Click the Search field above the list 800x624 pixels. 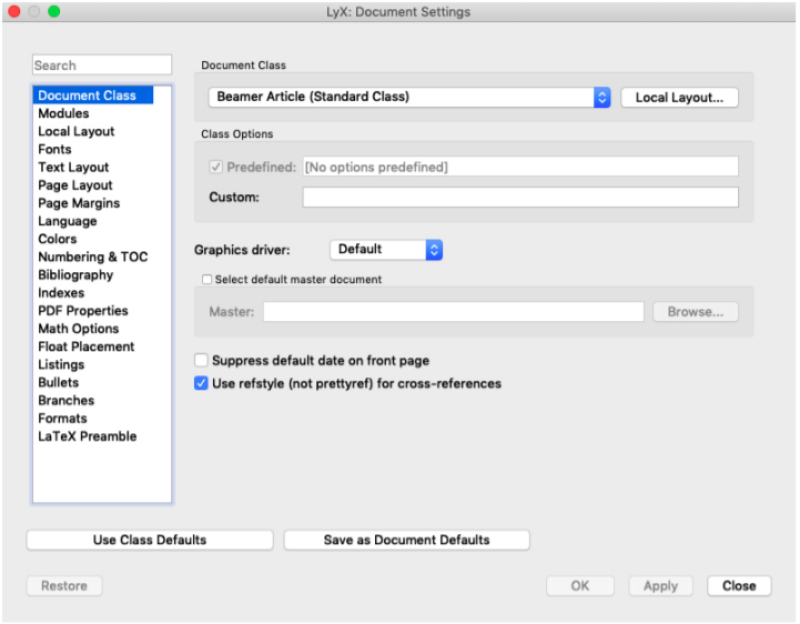(102, 65)
